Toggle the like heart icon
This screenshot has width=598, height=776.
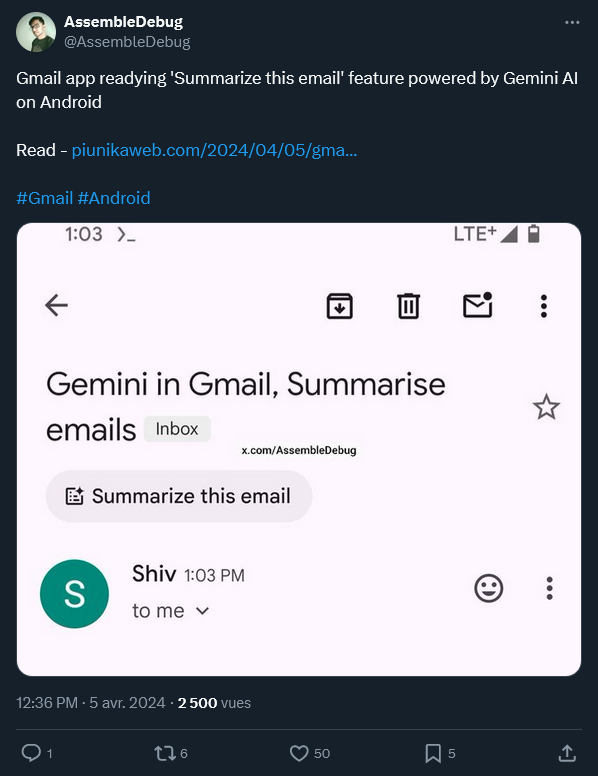(299, 753)
